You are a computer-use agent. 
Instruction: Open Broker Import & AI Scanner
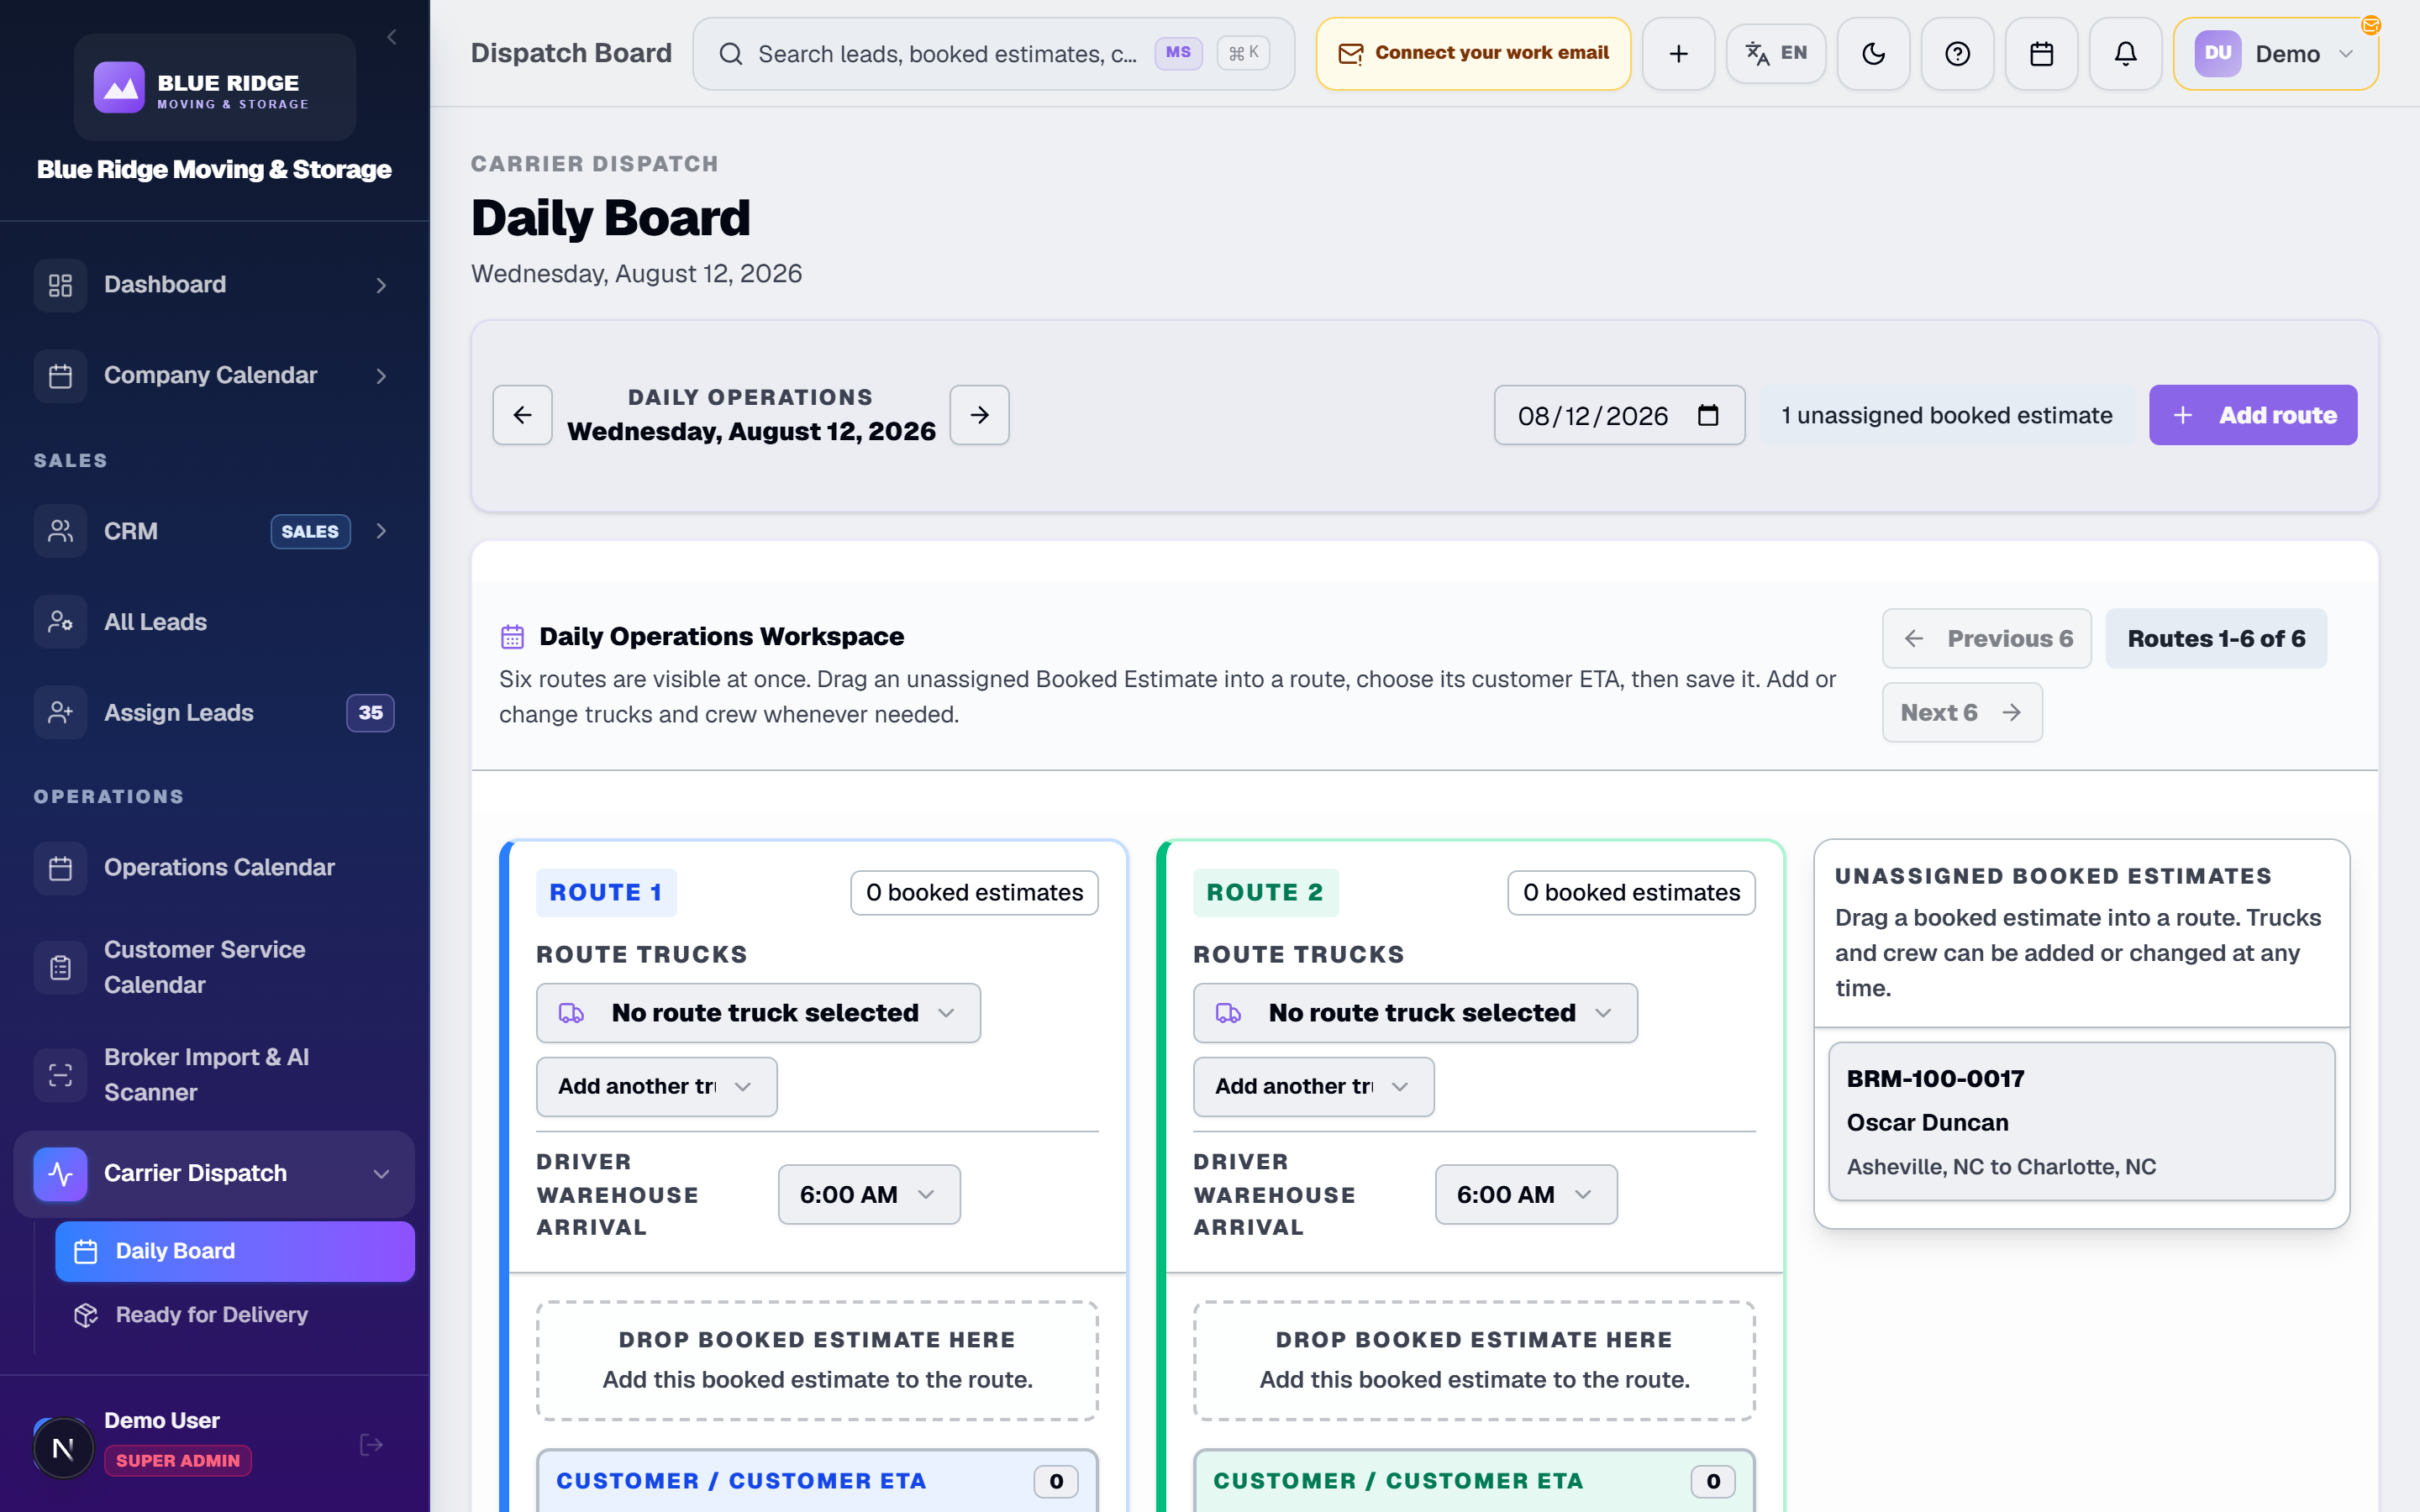pos(214,1075)
